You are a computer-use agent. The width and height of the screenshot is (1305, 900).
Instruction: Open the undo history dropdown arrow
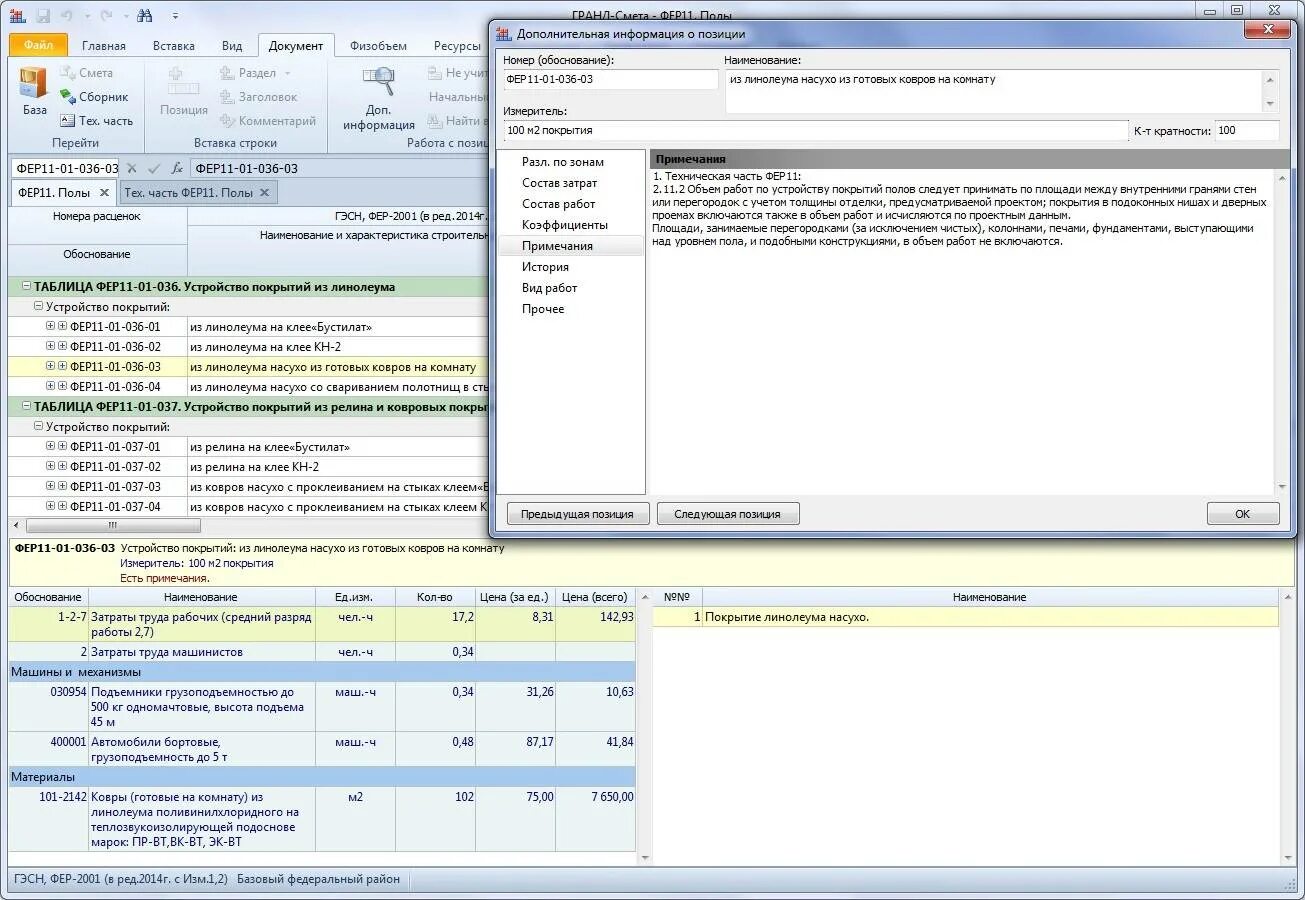(x=85, y=15)
